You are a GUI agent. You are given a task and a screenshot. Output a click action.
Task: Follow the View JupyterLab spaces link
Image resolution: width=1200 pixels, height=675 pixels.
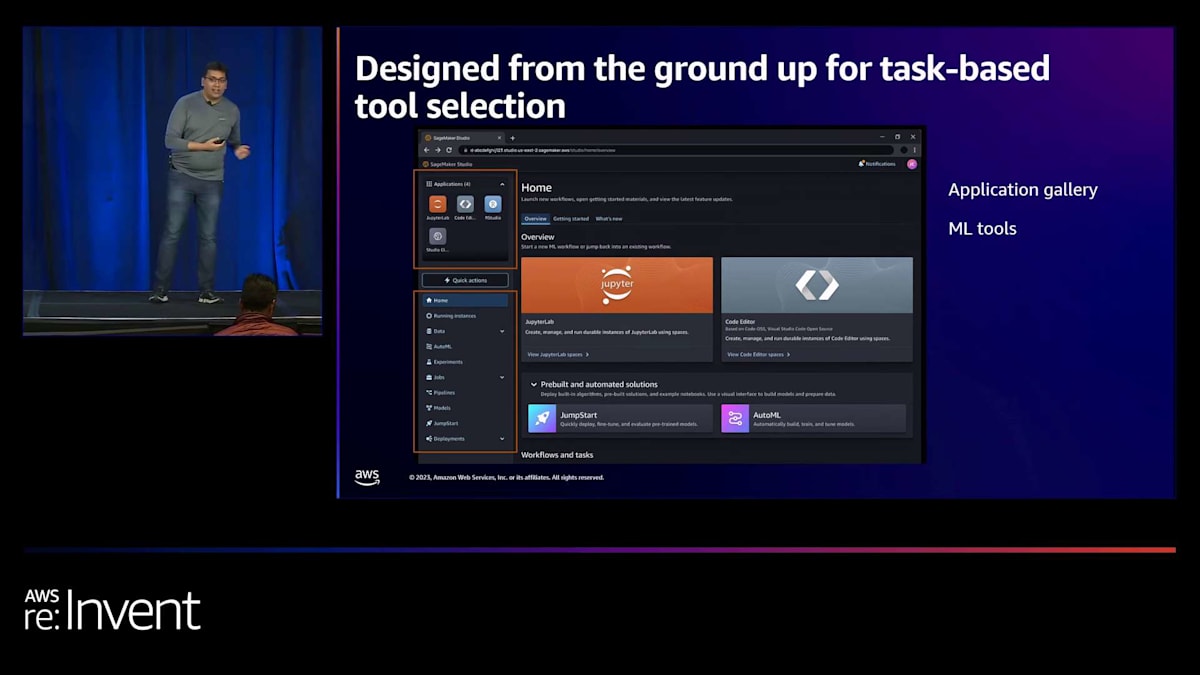tap(558, 354)
